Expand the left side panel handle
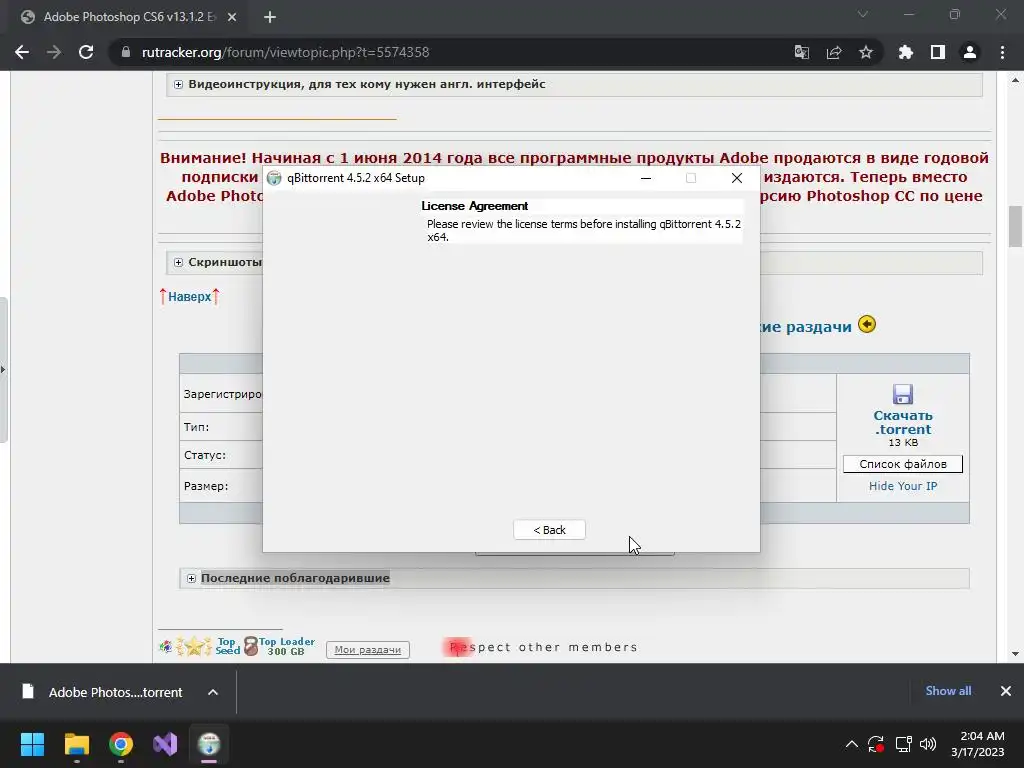The height and width of the screenshot is (768, 1024). (x=3, y=370)
